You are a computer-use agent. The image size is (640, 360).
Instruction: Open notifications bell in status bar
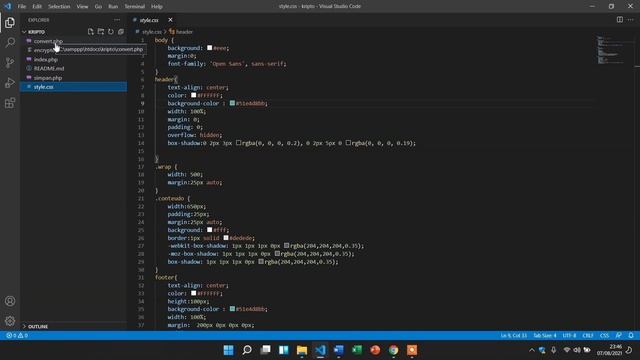pyautogui.click(x=631, y=335)
